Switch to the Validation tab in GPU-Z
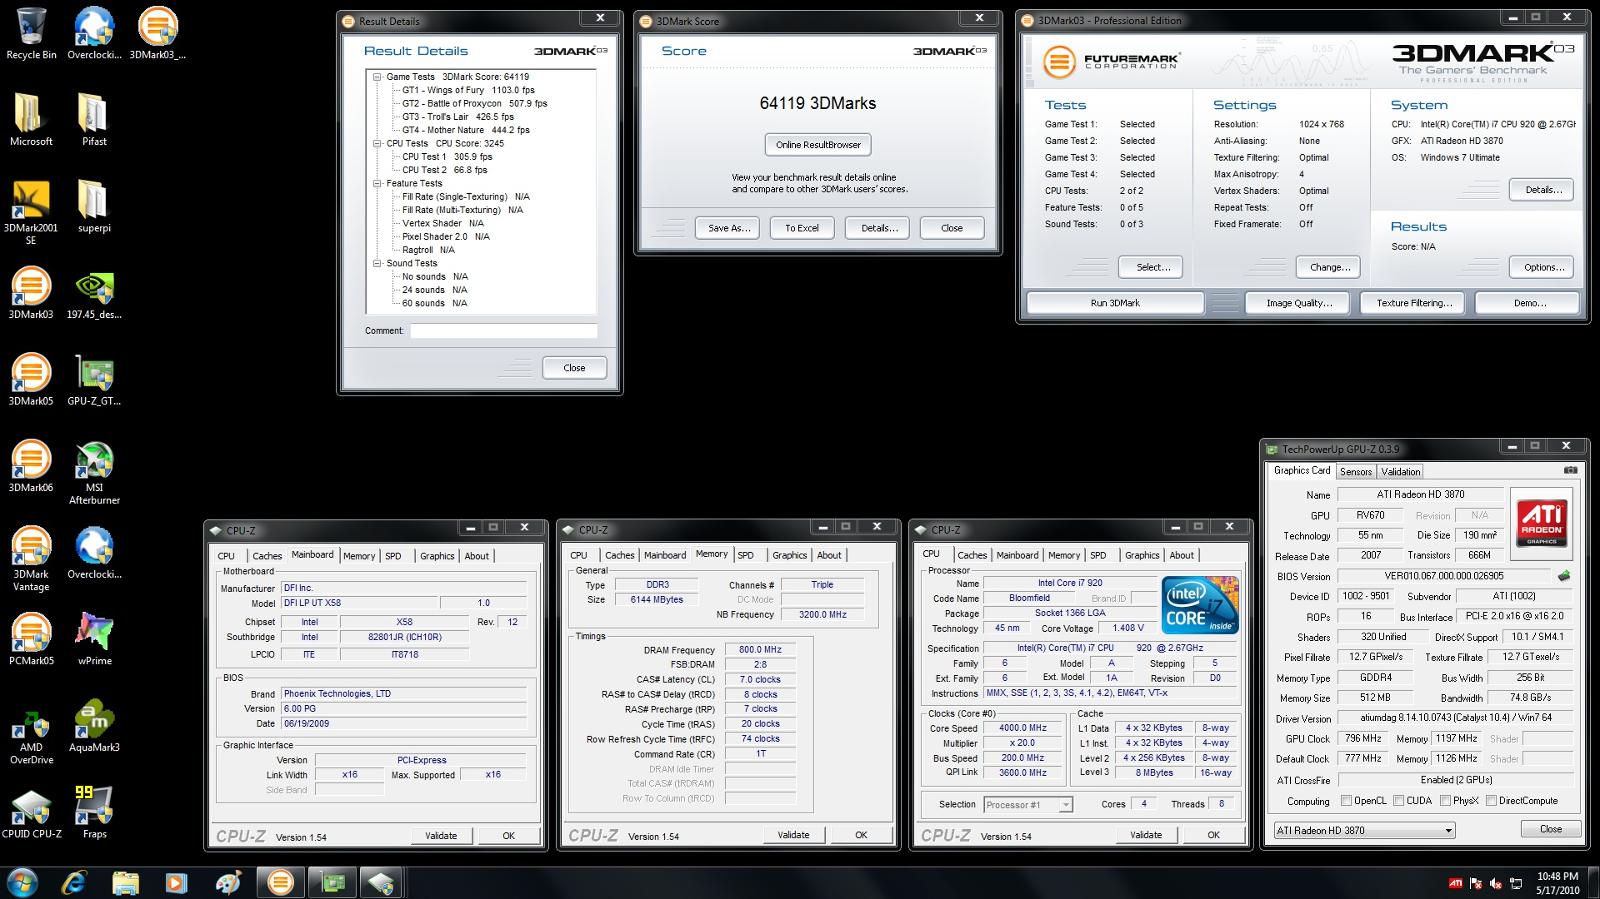This screenshot has height=899, width=1600. click(x=1400, y=471)
